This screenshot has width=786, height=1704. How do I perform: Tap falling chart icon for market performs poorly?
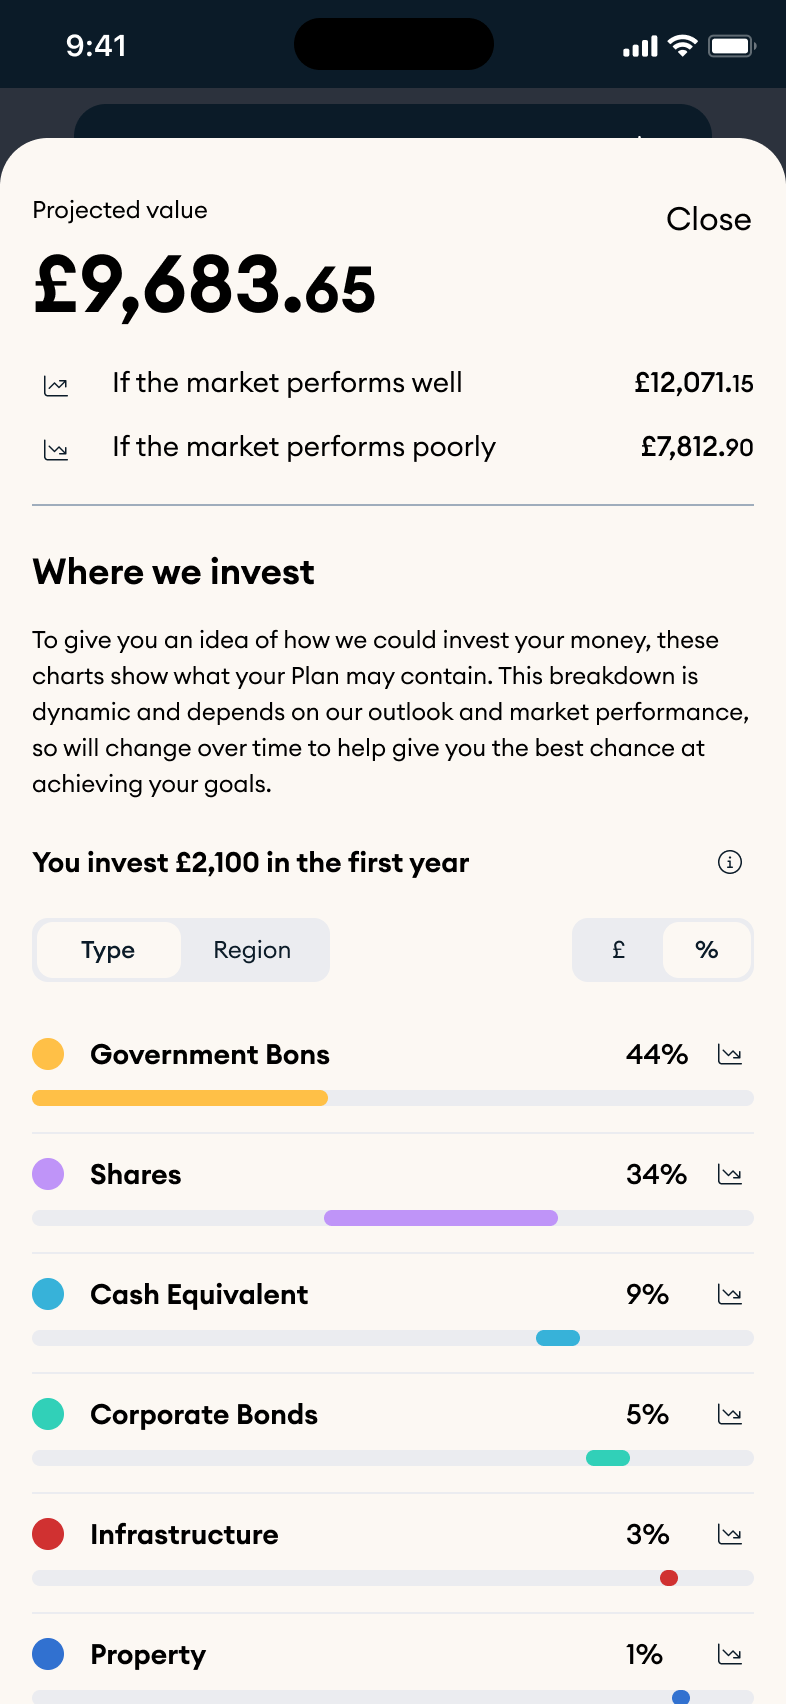coord(56,450)
